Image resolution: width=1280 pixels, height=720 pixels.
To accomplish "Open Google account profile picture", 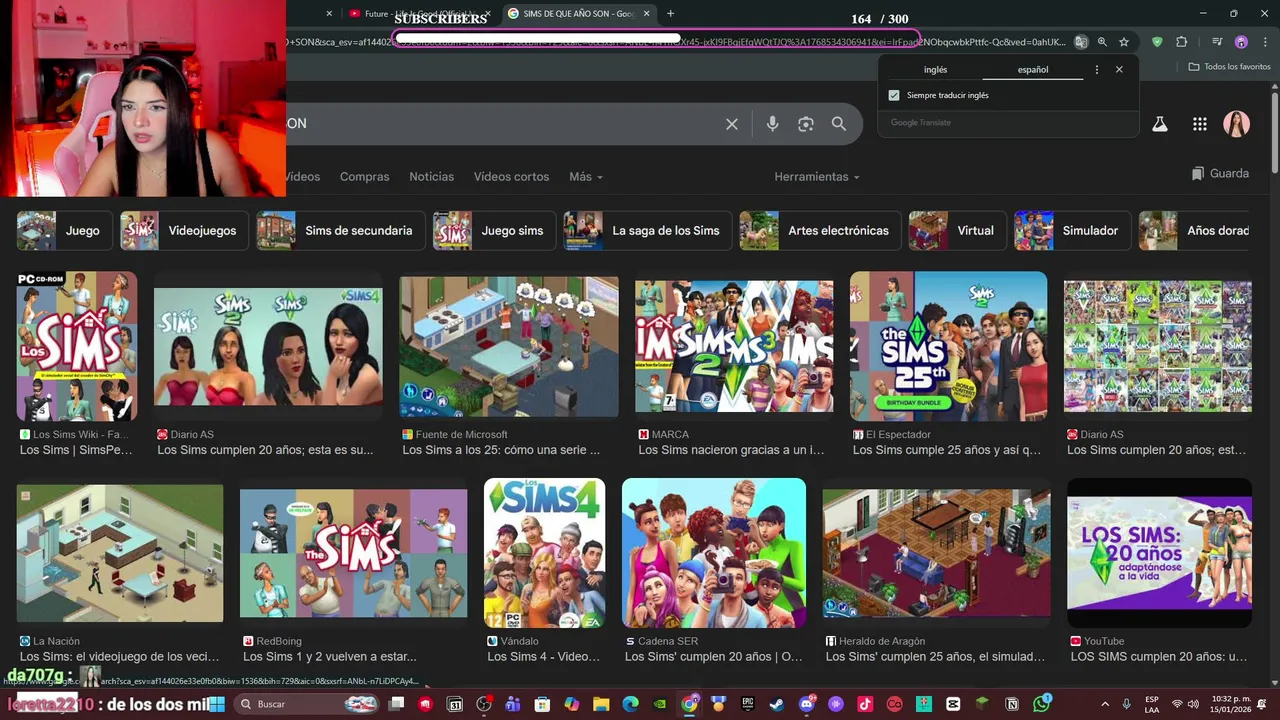I will tap(1237, 124).
